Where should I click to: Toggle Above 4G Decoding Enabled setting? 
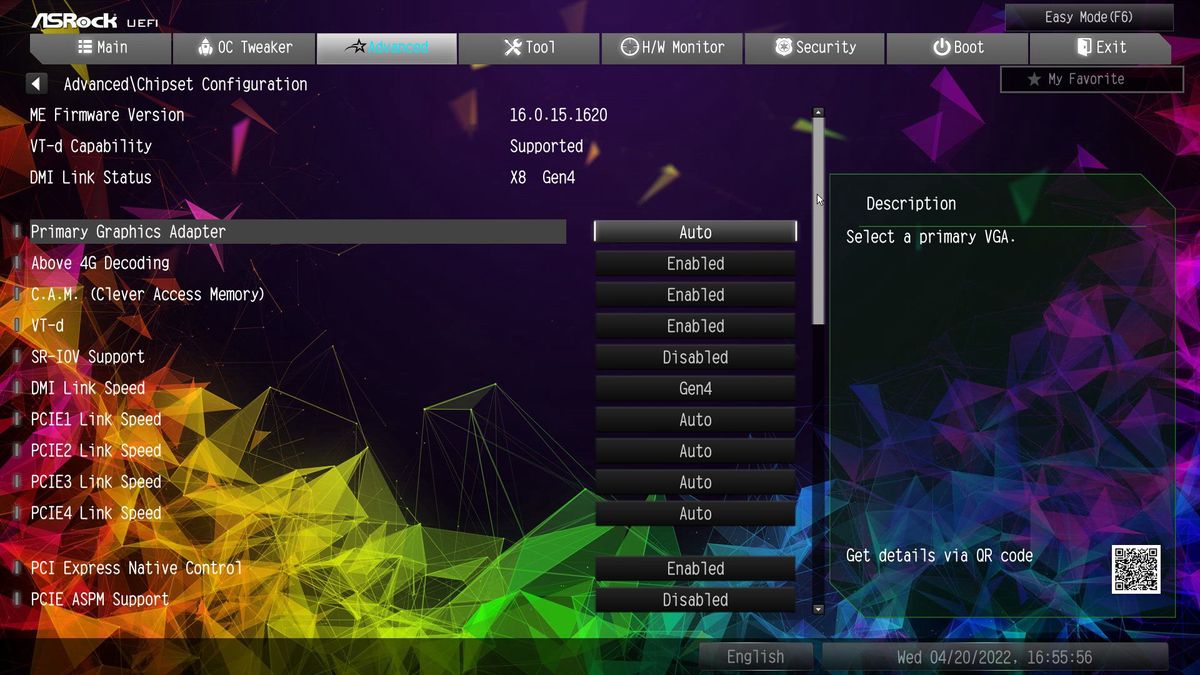point(695,264)
